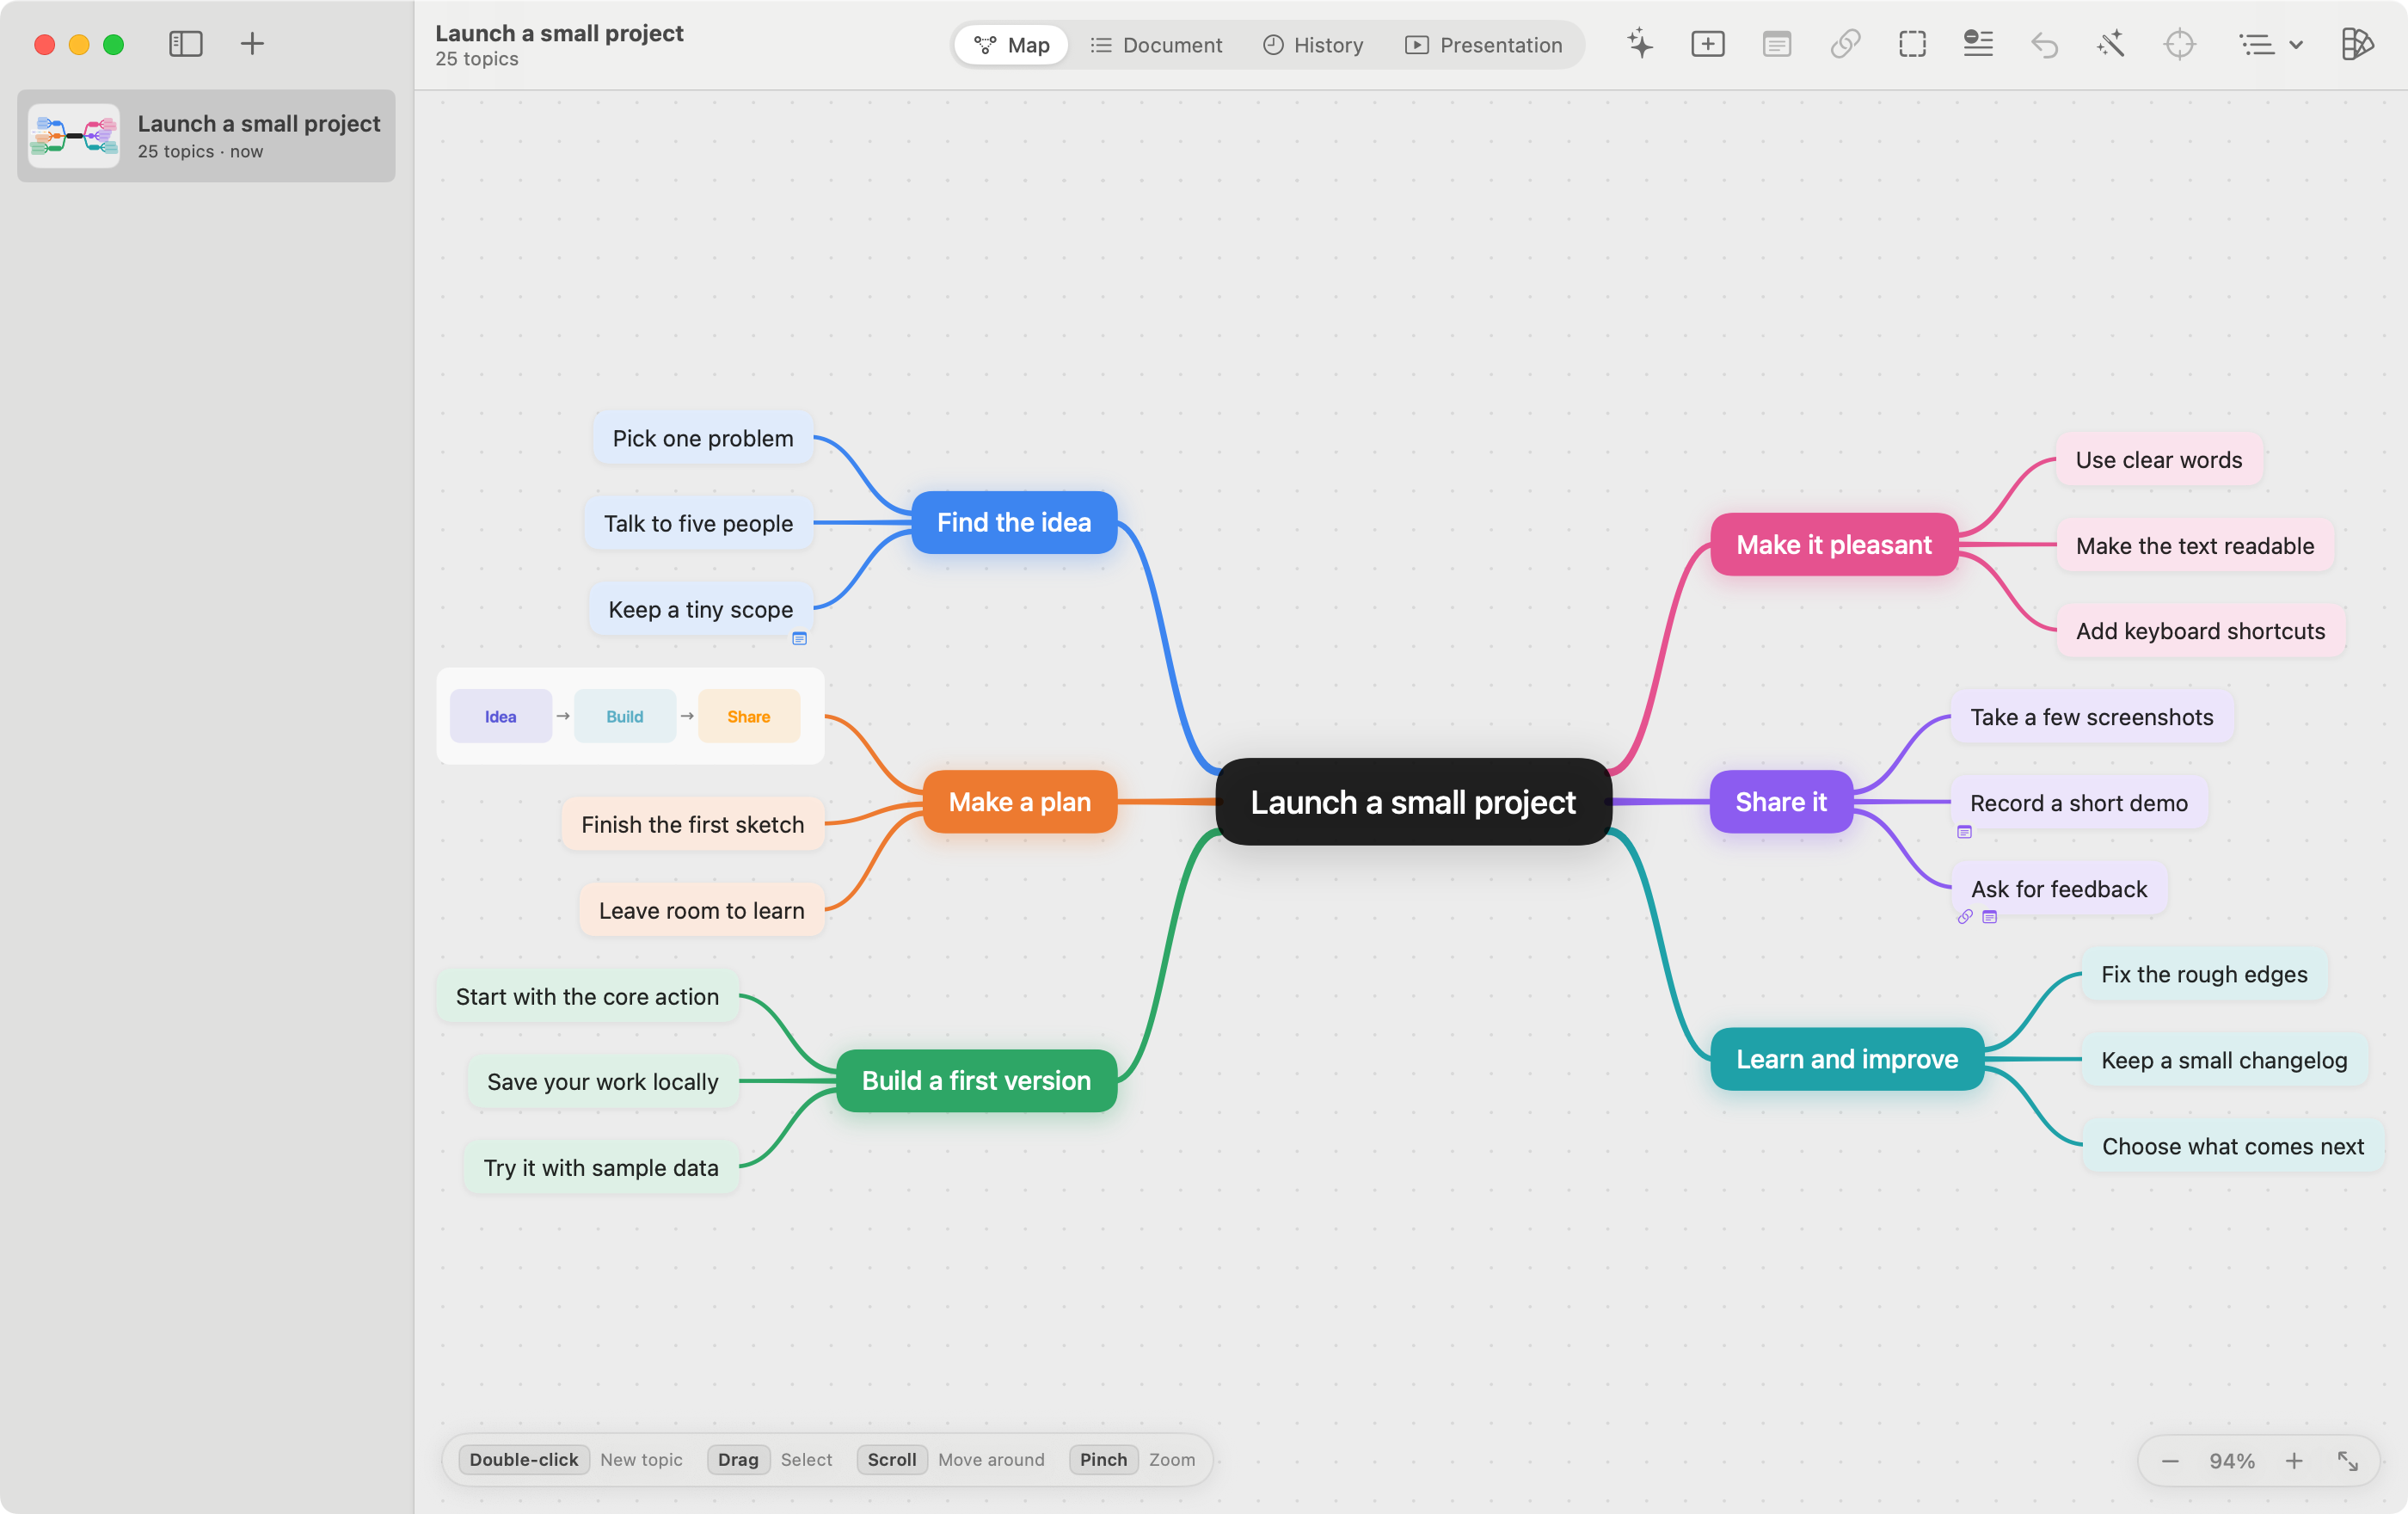Image resolution: width=2408 pixels, height=1514 pixels.
Task: Select the Find the idea branch
Action: [x=1014, y=522]
